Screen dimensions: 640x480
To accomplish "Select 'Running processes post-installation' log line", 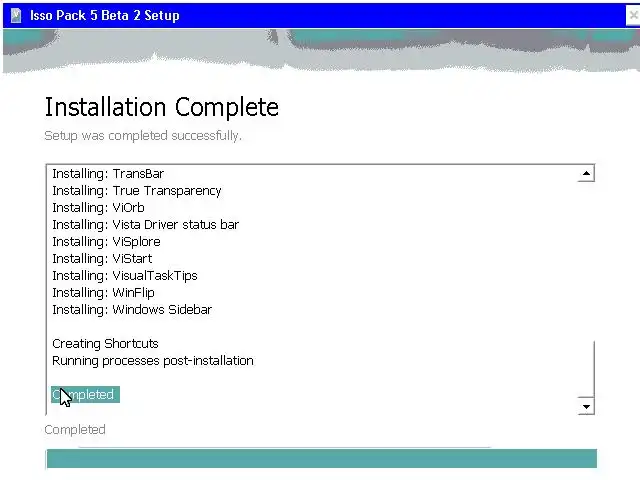I will (x=153, y=361).
